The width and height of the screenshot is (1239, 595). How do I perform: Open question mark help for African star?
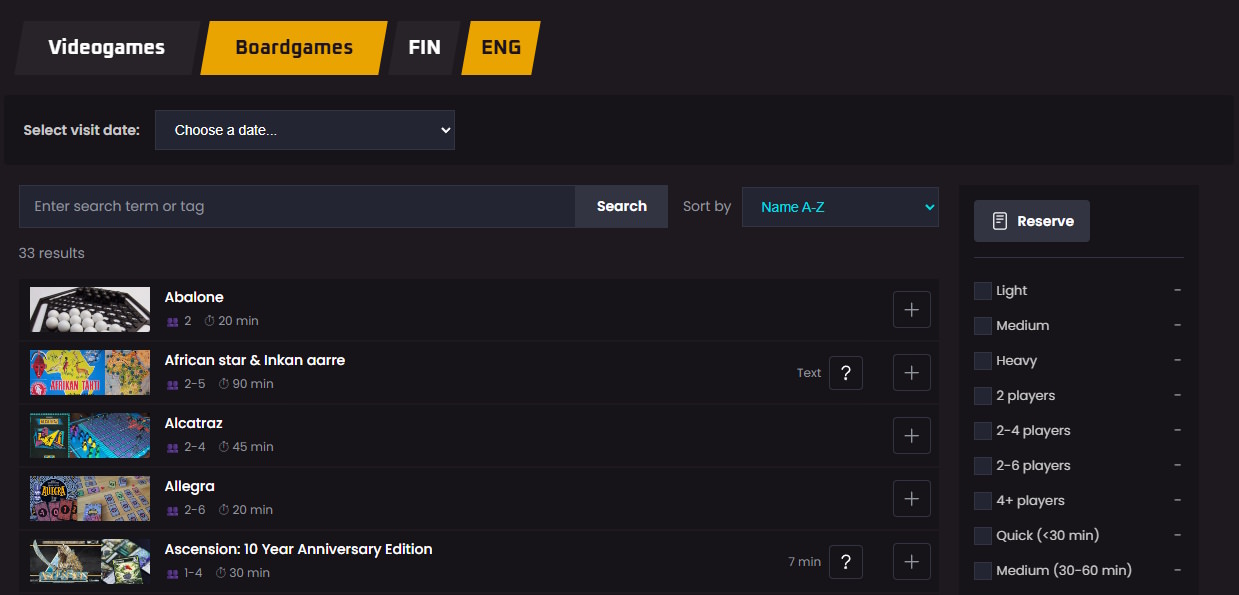click(x=845, y=373)
